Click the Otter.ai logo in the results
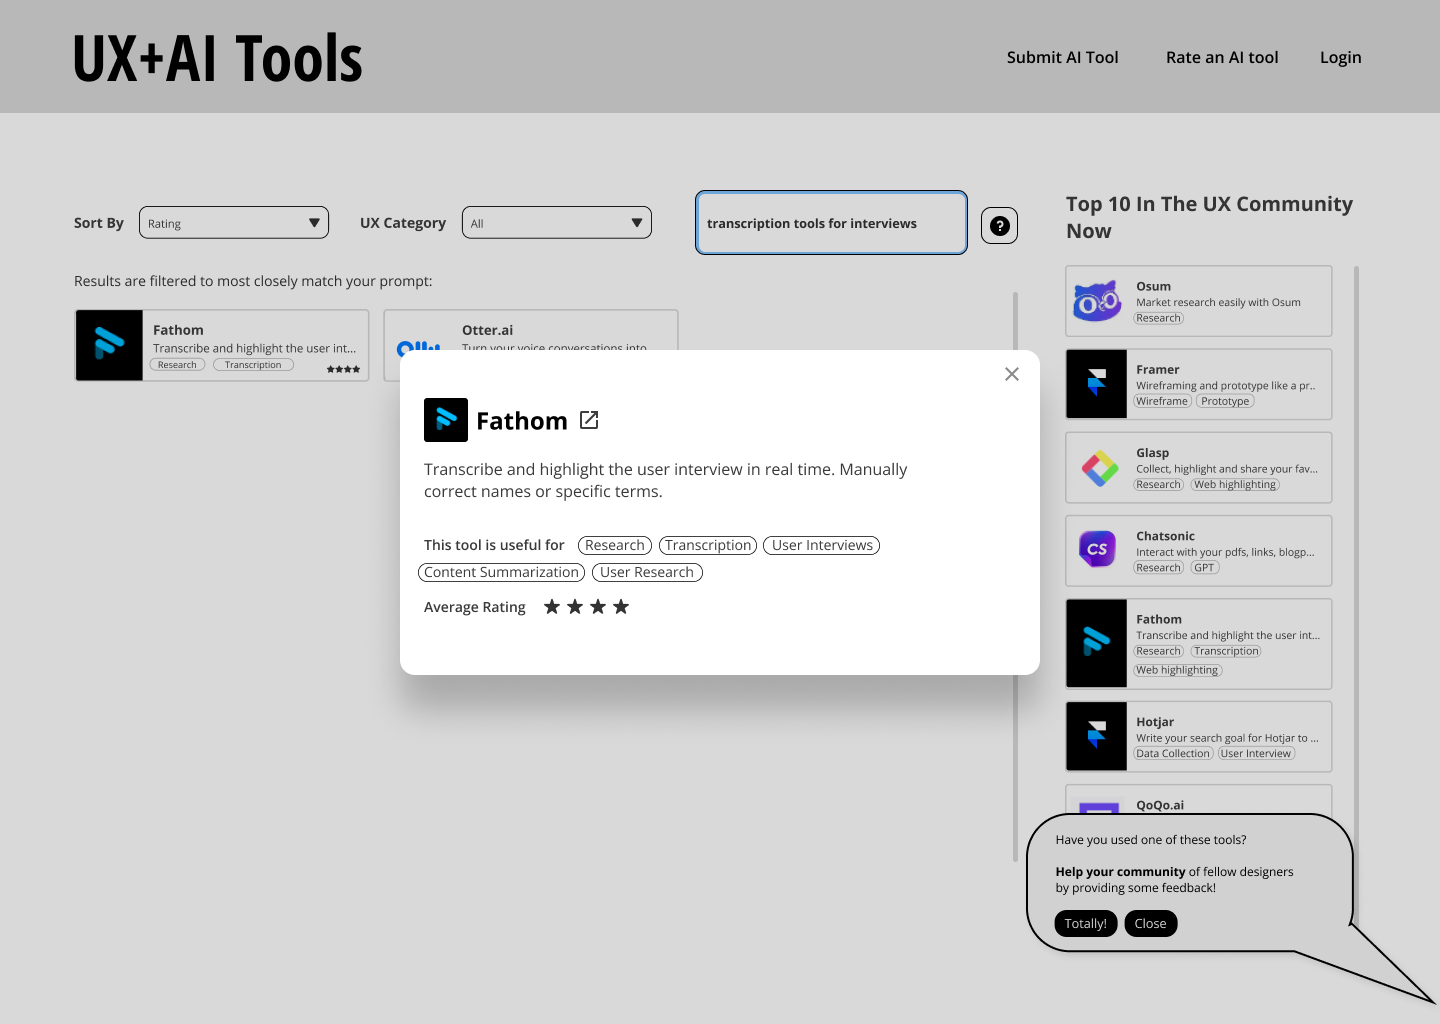The image size is (1440, 1024). (418, 349)
